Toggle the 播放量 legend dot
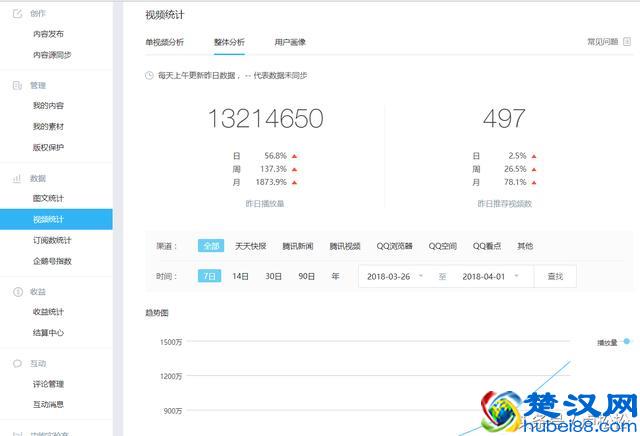This screenshot has width=640, height=436. [627, 341]
